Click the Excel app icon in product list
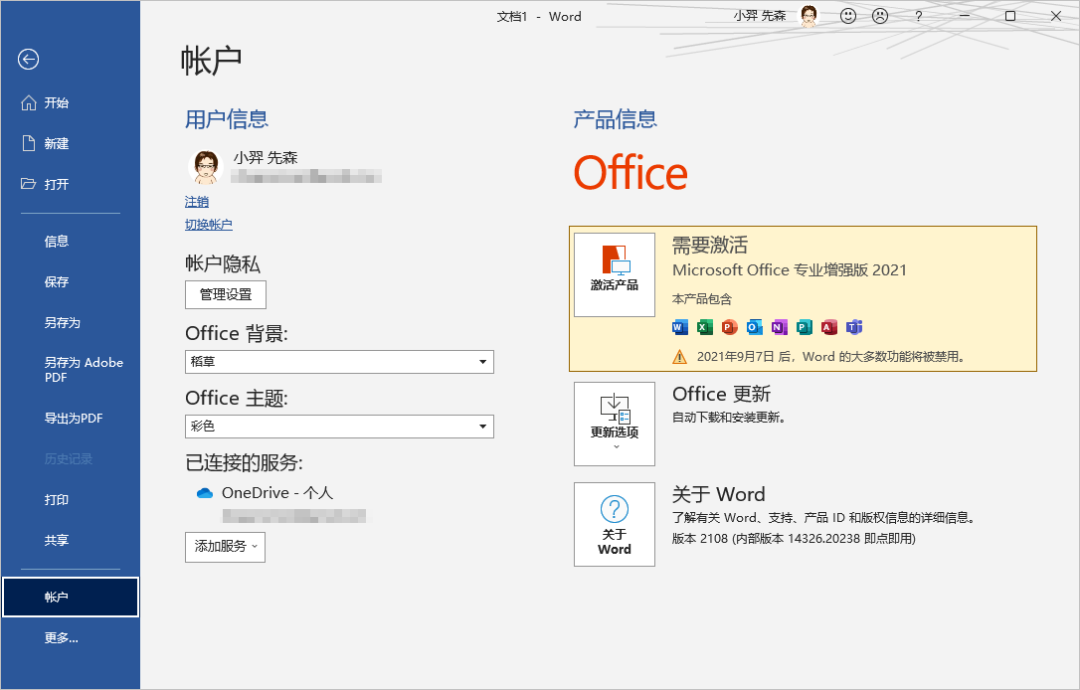Viewport: 1080px width, 690px height. click(705, 327)
